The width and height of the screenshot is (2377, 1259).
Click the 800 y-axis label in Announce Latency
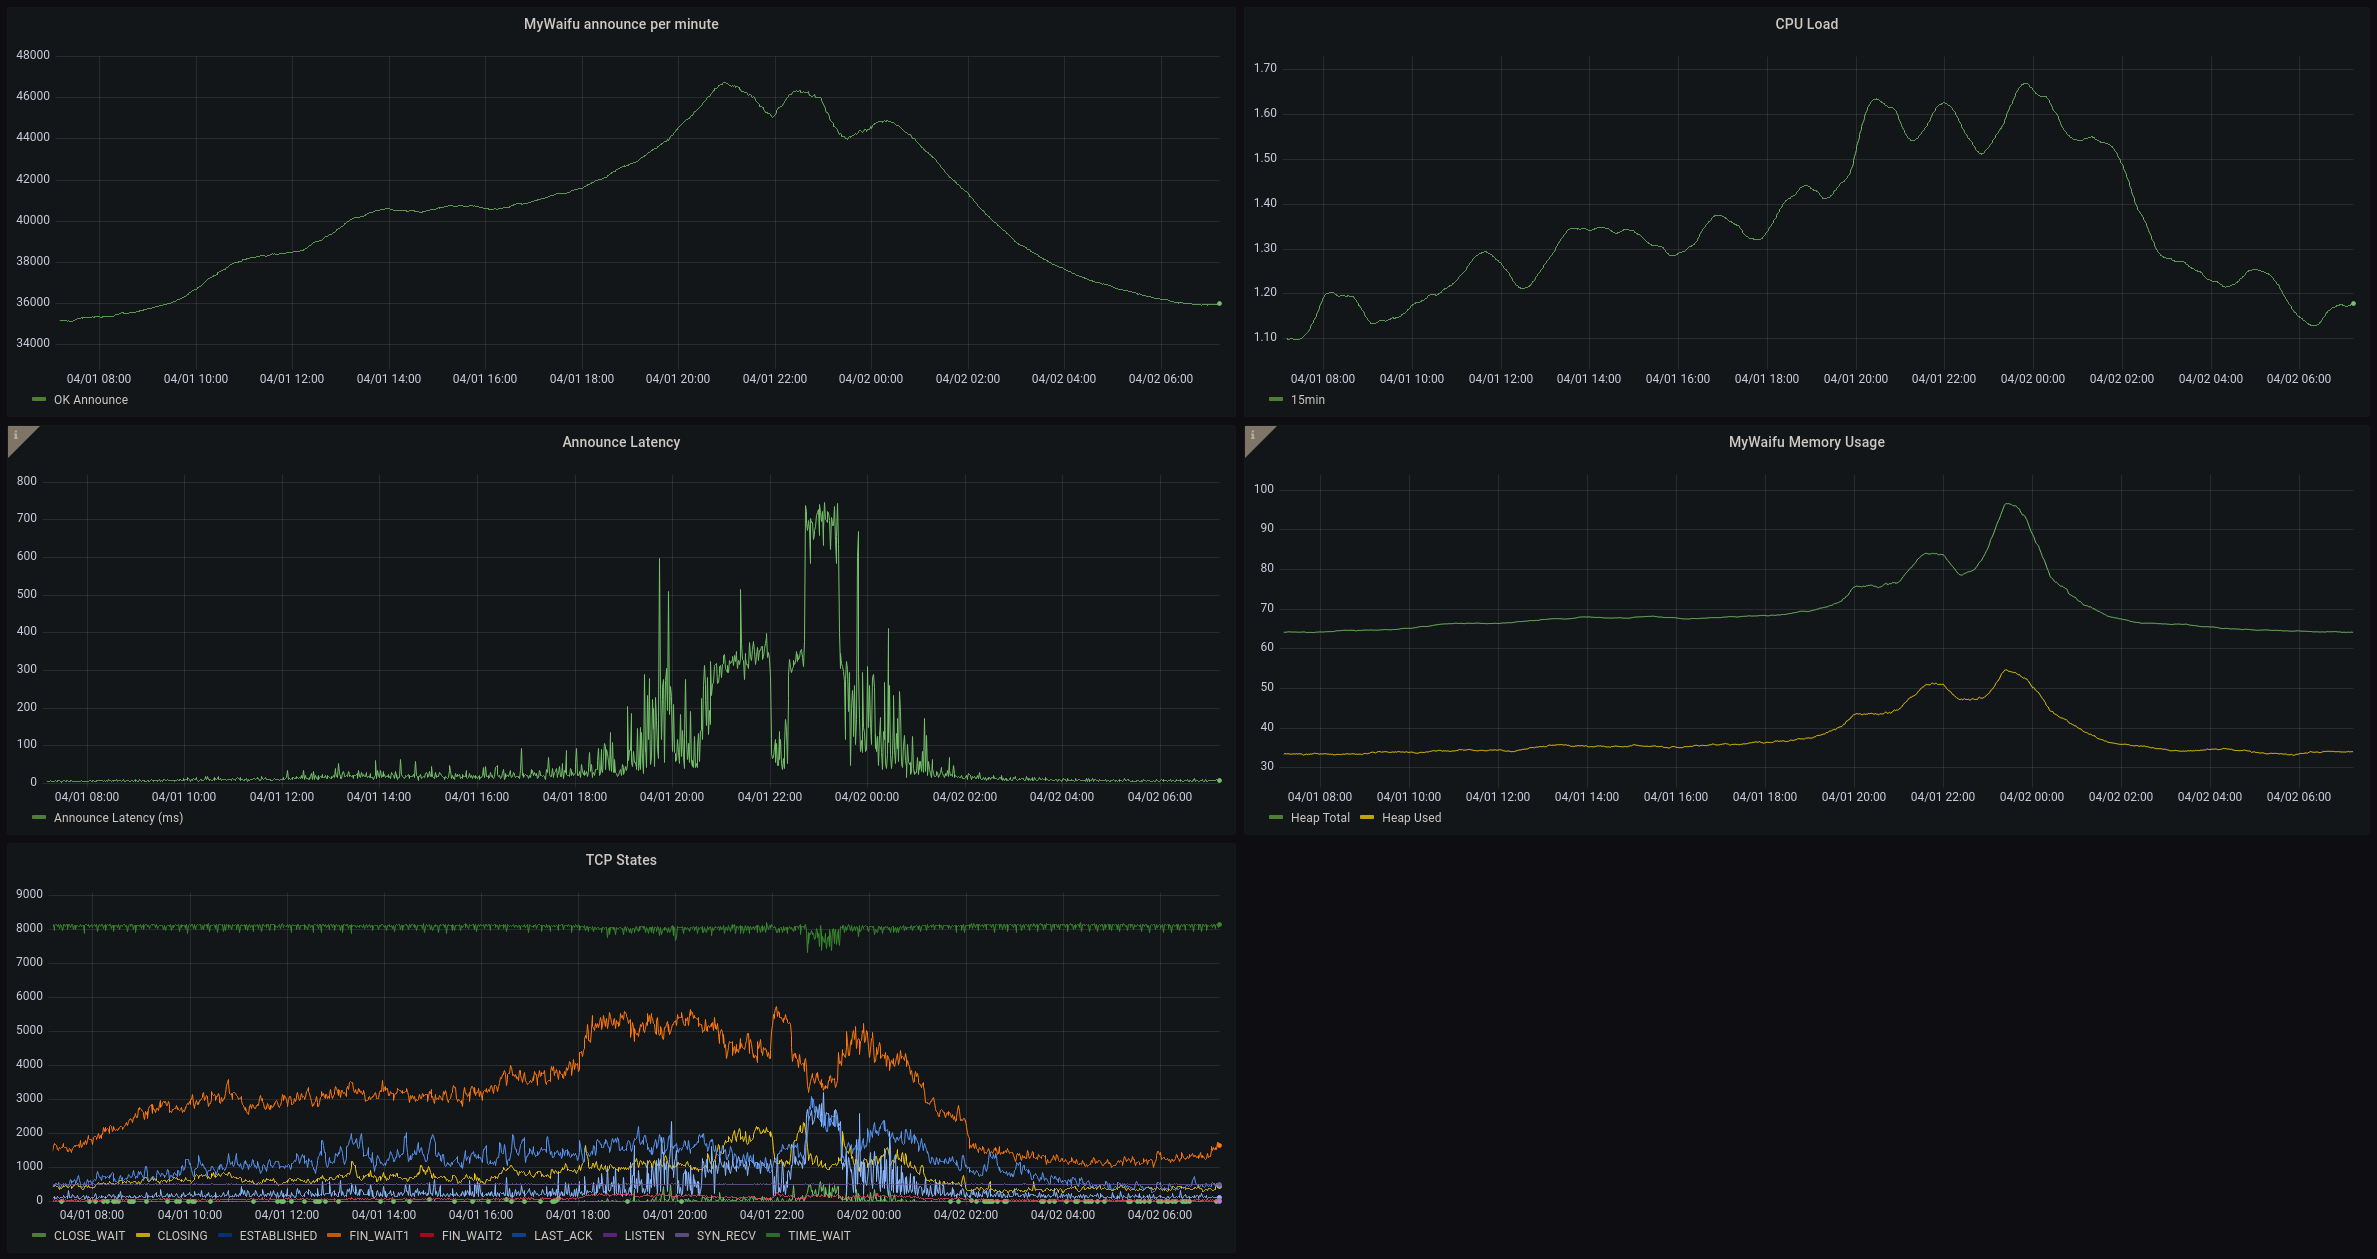(x=27, y=481)
